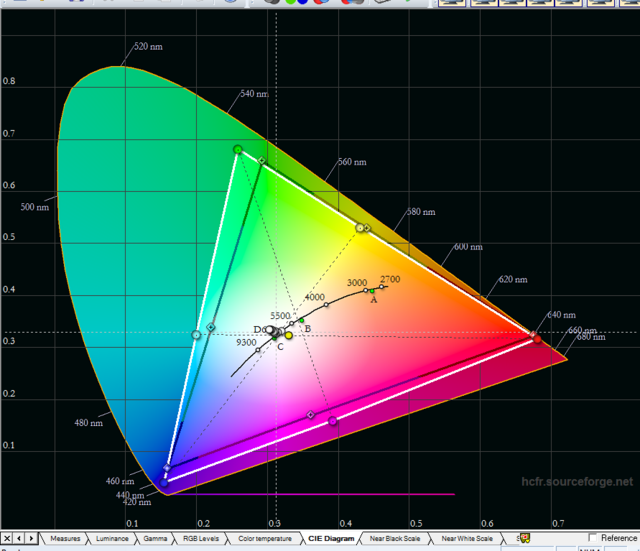The width and height of the screenshot is (640, 551).
Task: Switch to the RGB Levels tab
Action: tap(201, 538)
